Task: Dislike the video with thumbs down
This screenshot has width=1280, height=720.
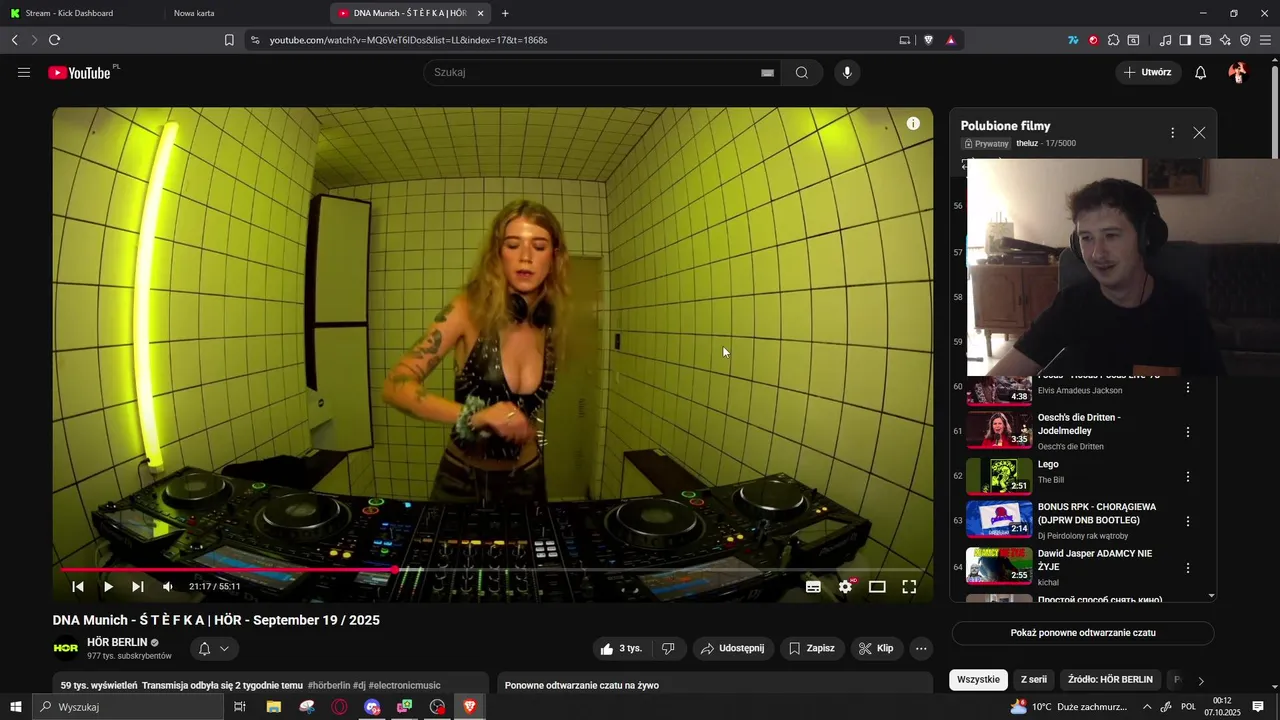Action: [x=668, y=648]
